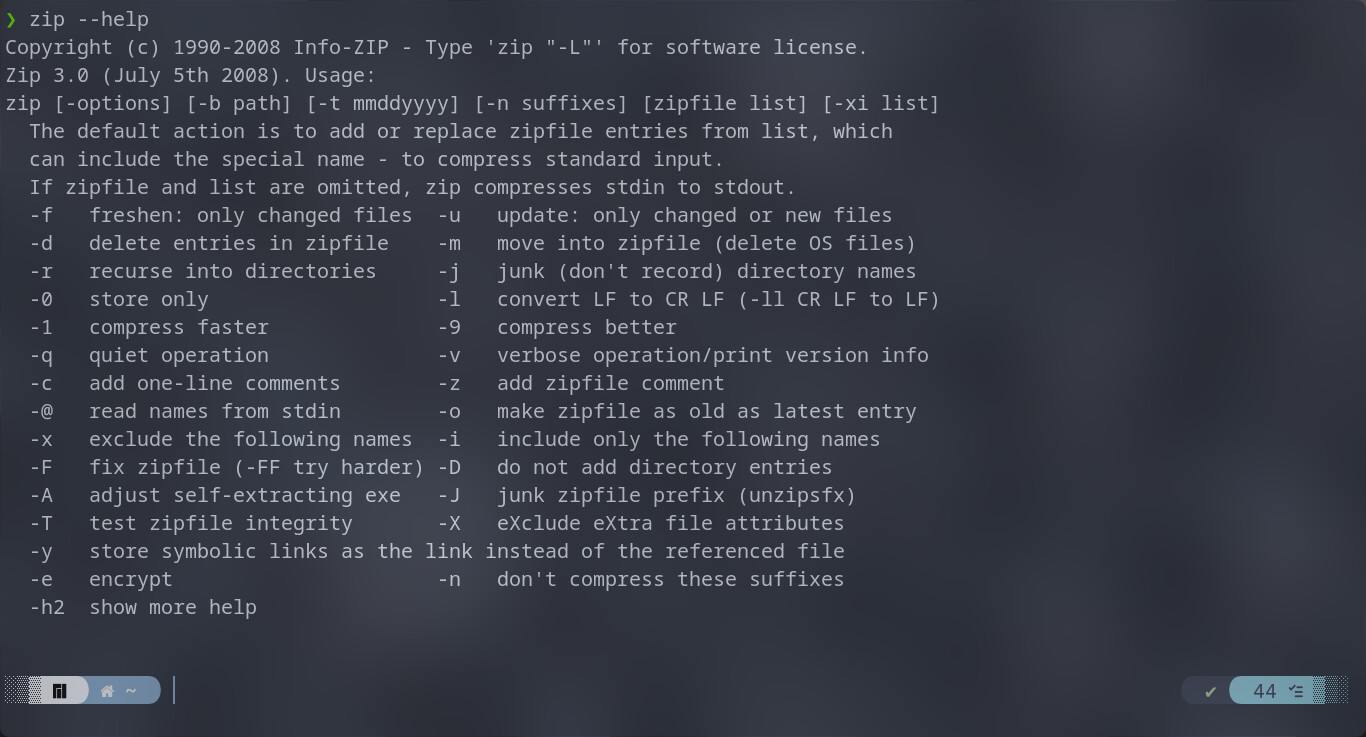Click the green checkmark status icon
Viewport: 1366px width, 737px height.
click(1210, 691)
